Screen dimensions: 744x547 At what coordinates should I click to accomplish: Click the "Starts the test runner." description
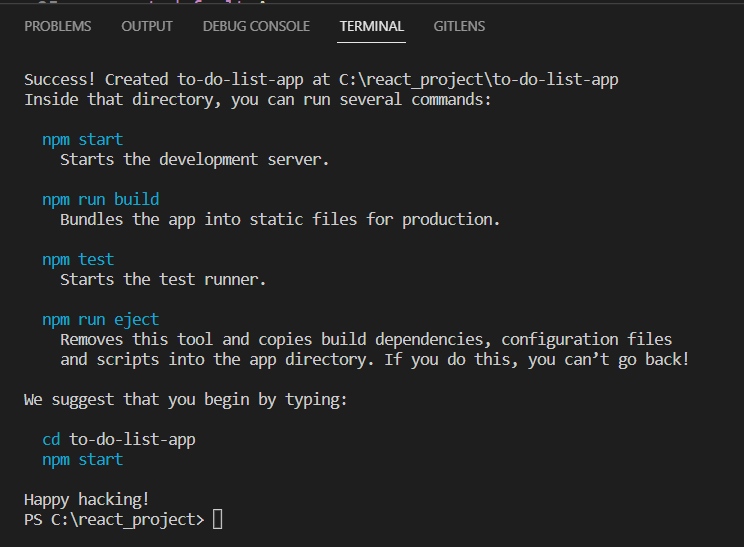tap(163, 280)
